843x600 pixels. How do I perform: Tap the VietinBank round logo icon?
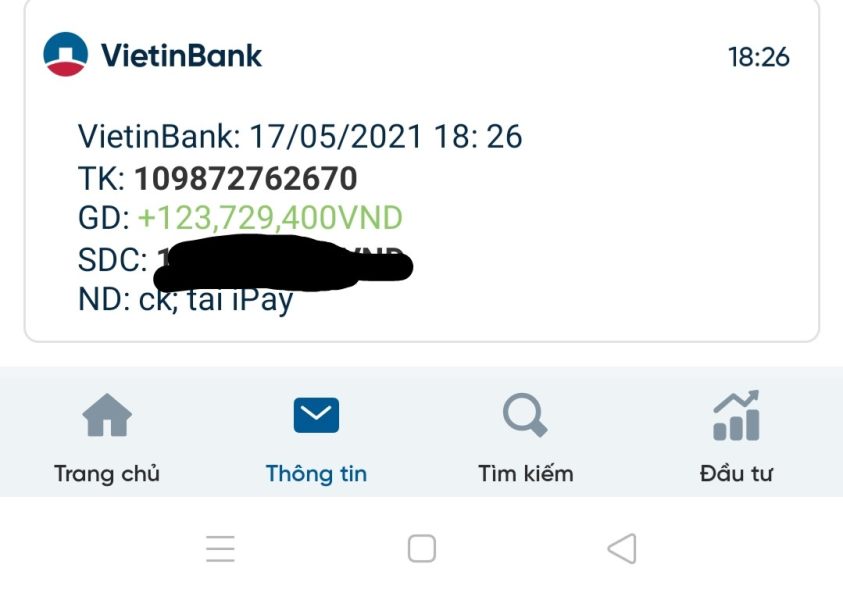tap(66, 54)
